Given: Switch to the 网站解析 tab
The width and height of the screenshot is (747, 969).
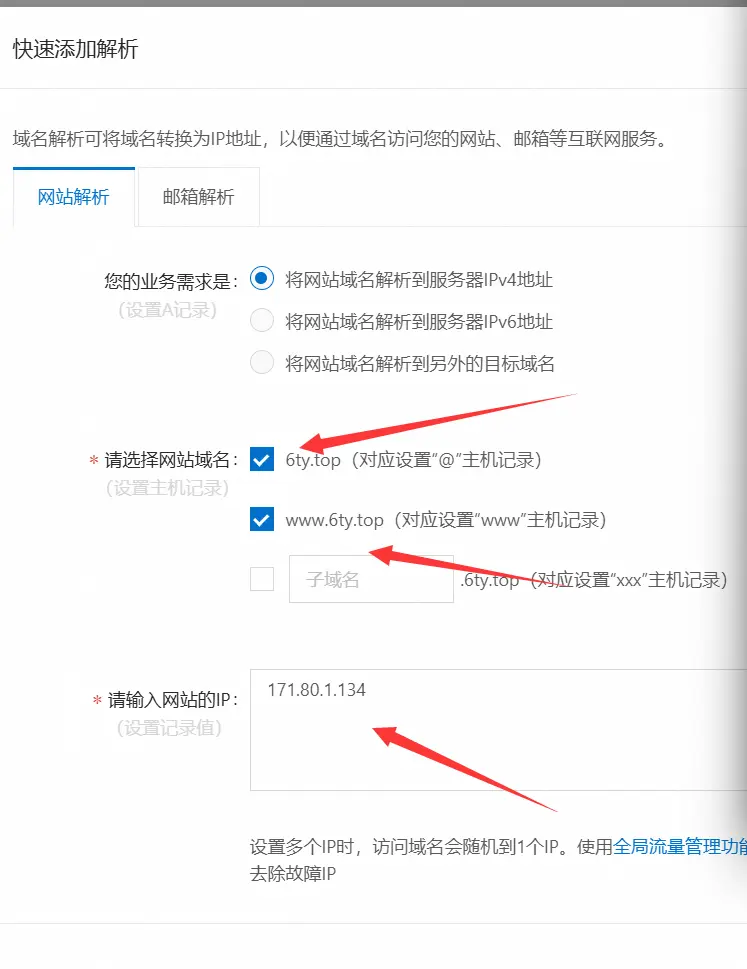Looking at the screenshot, I should tap(74, 197).
